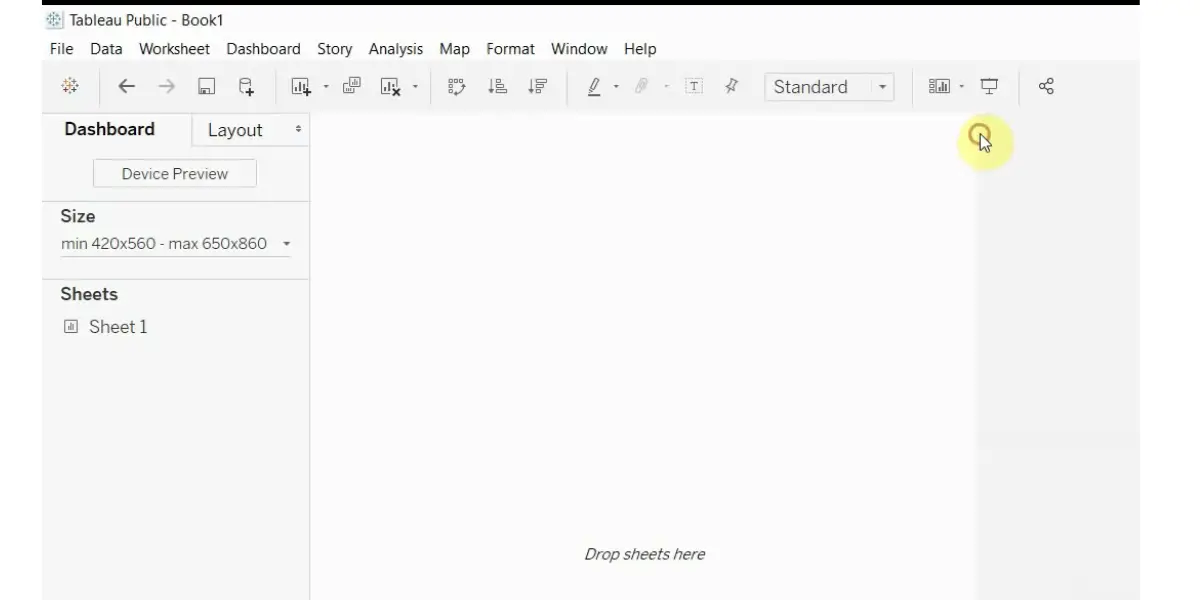Open the Standard fit dropdown
Viewport: 1200px width, 600px height.
[829, 87]
